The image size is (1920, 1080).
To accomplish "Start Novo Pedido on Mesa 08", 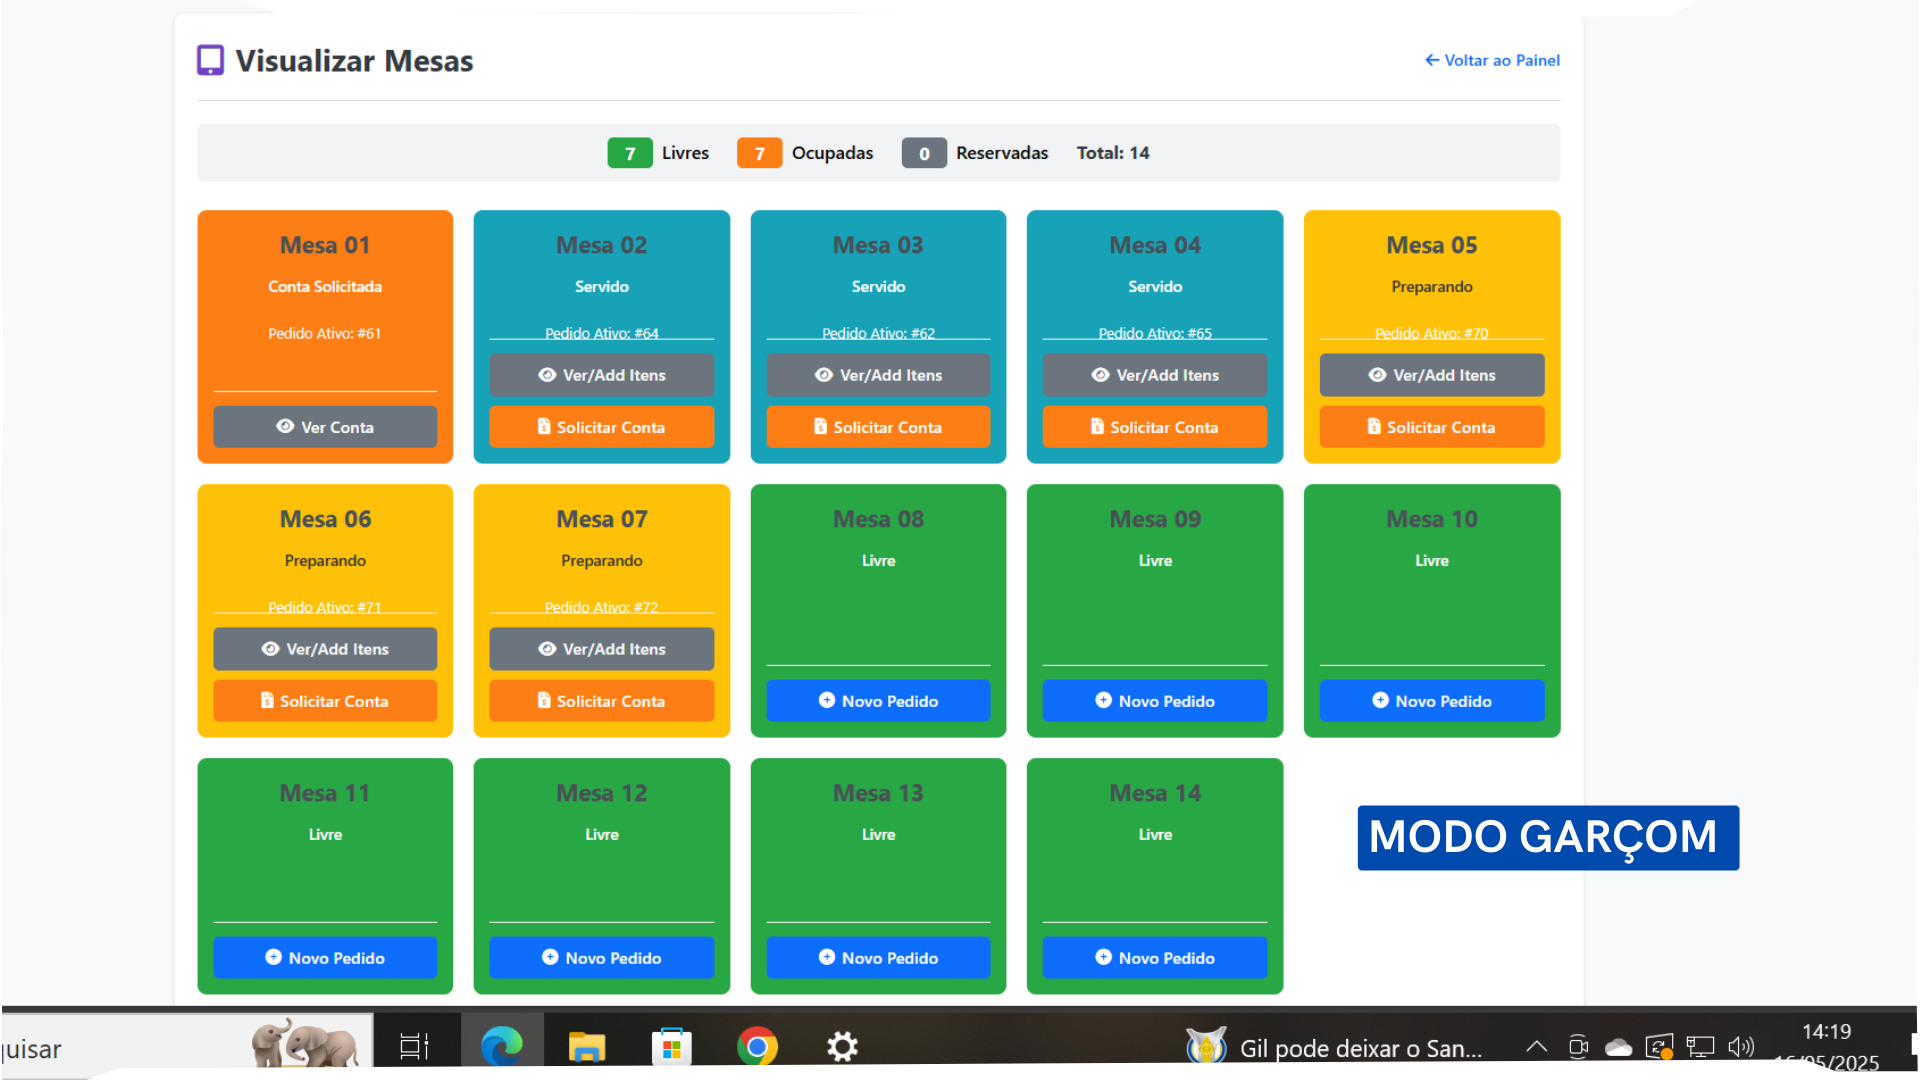I will [878, 701].
